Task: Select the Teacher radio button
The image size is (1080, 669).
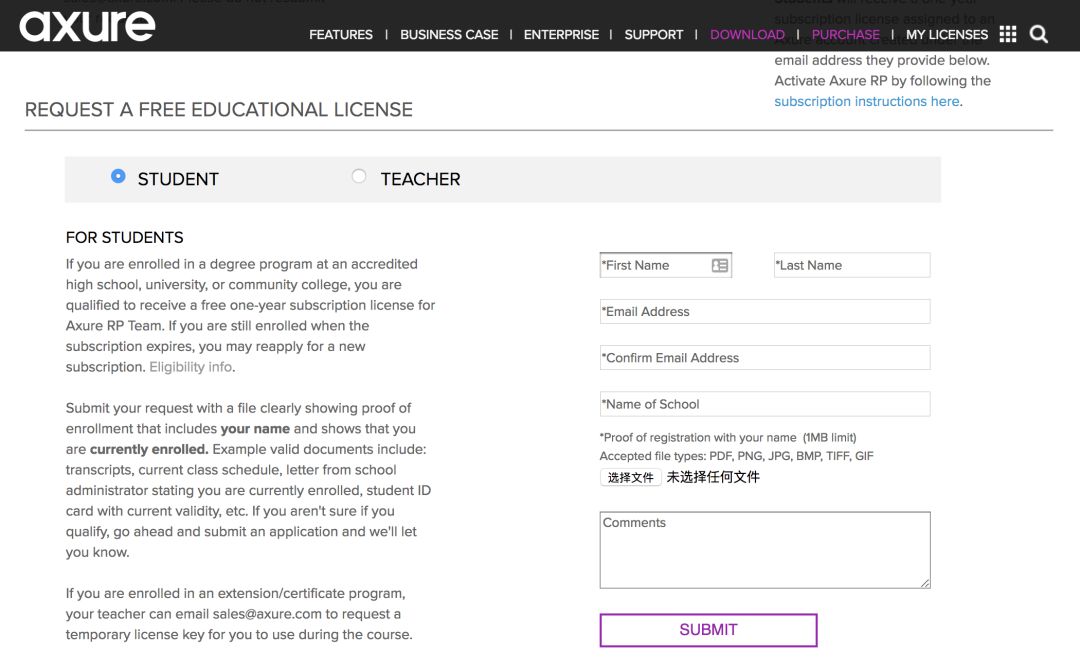Action: coord(359,176)
